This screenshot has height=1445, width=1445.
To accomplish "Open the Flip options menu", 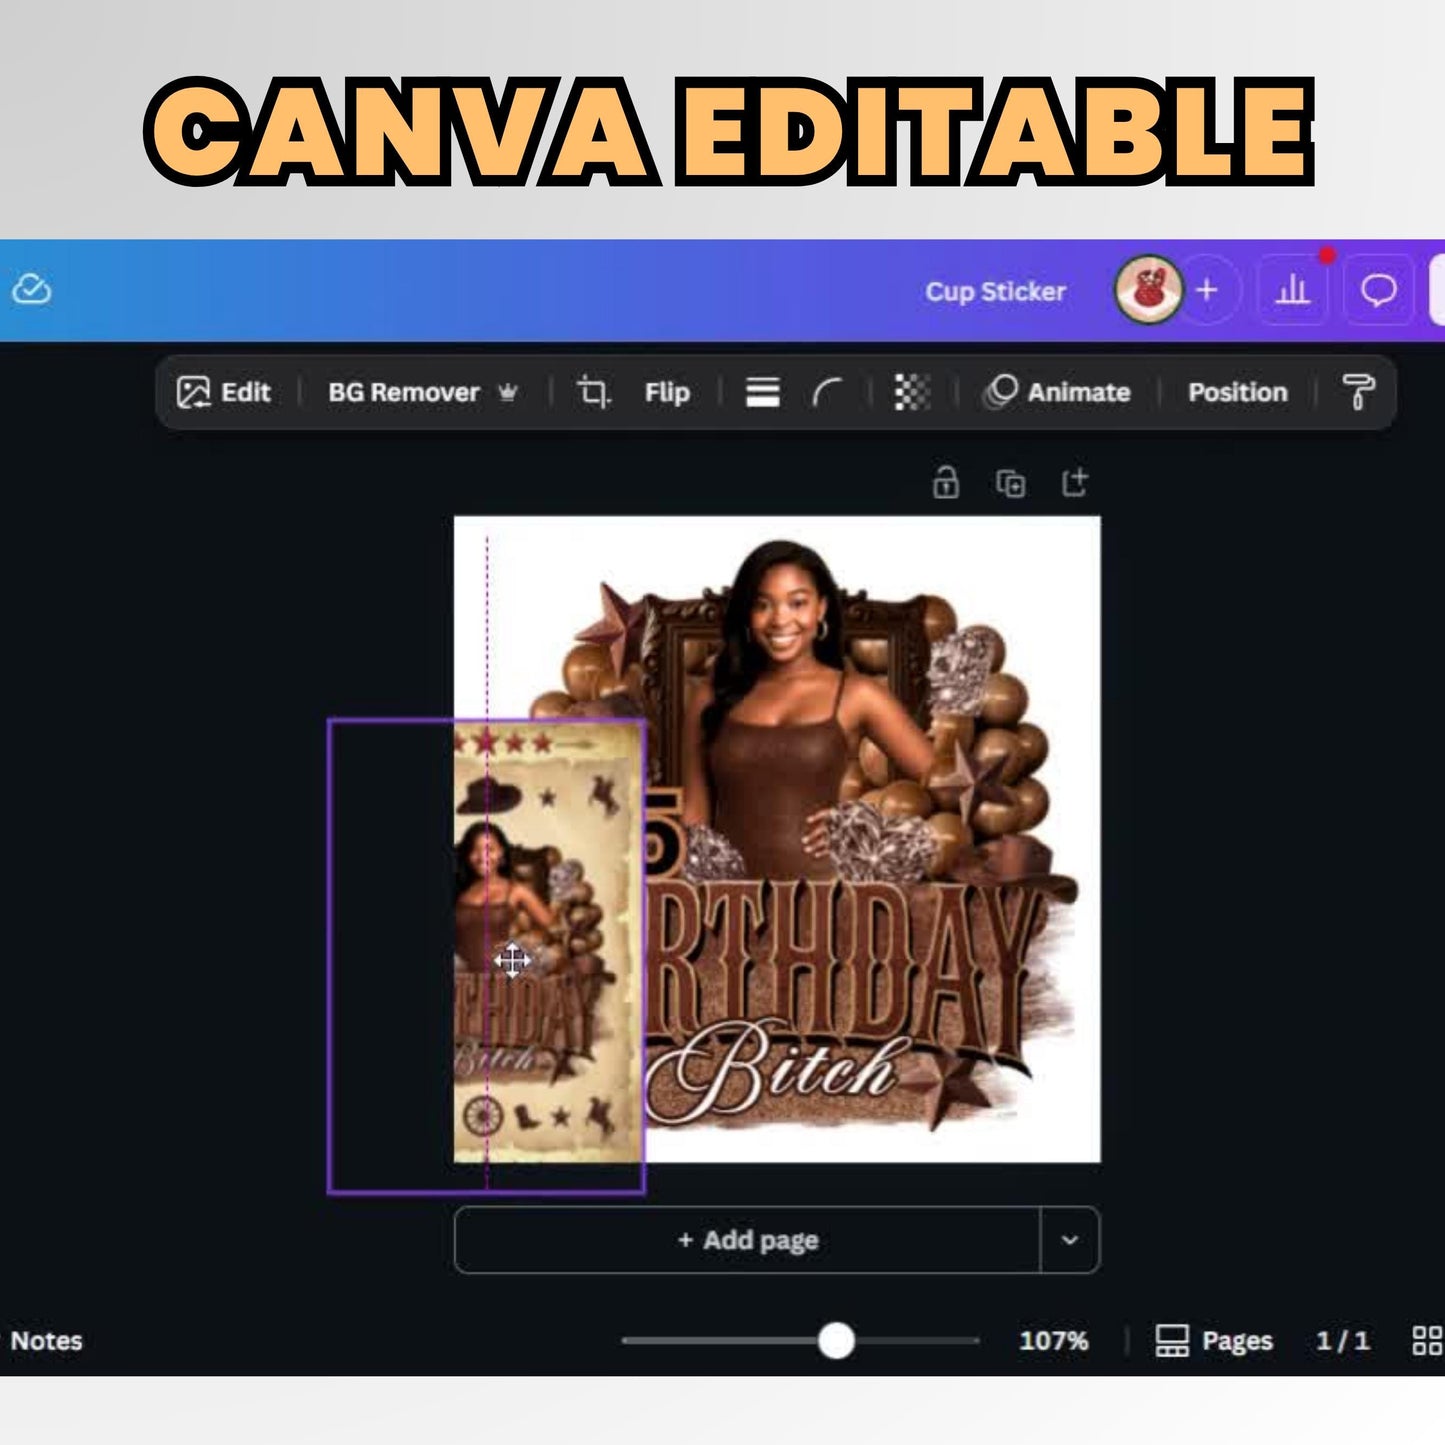I will coord(667,392).
